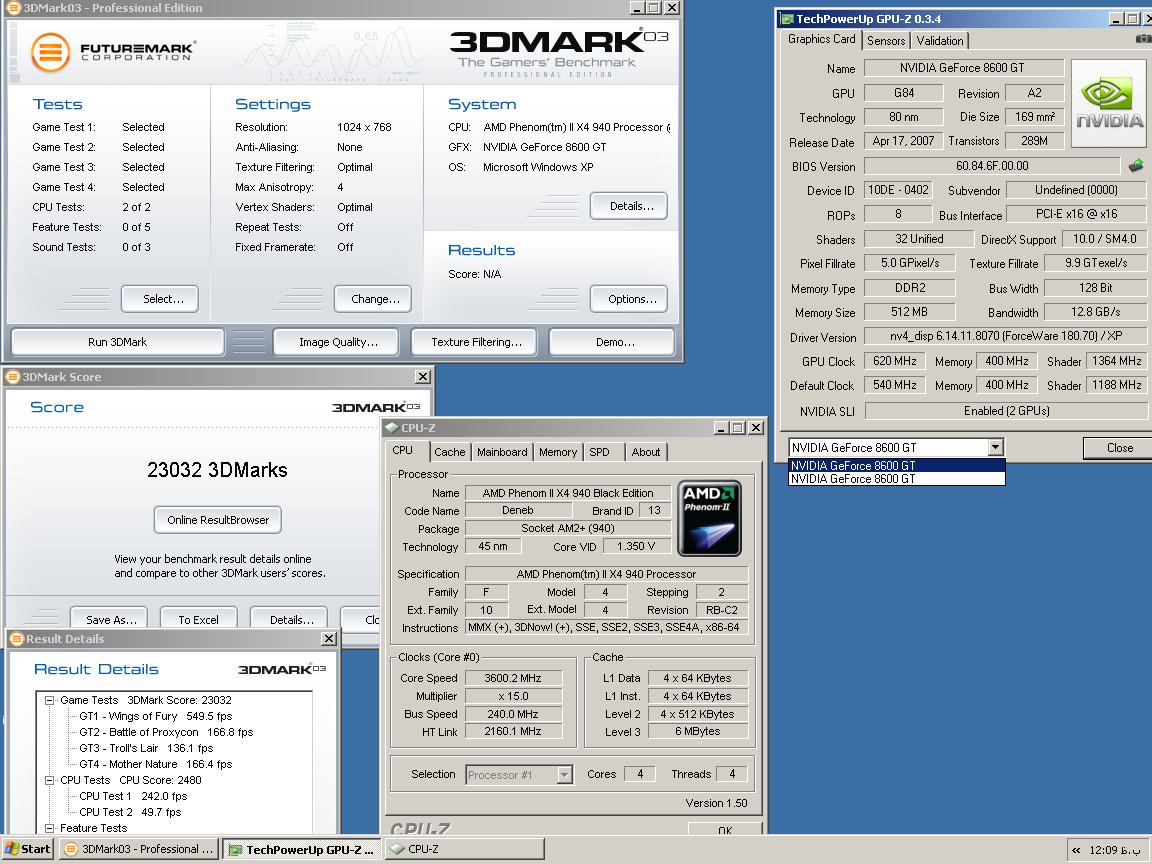This screenshot has height=864, width=1152.
Task: Open the Mainboard tab in CPU-Z
Action: click(x=502, y=452)
